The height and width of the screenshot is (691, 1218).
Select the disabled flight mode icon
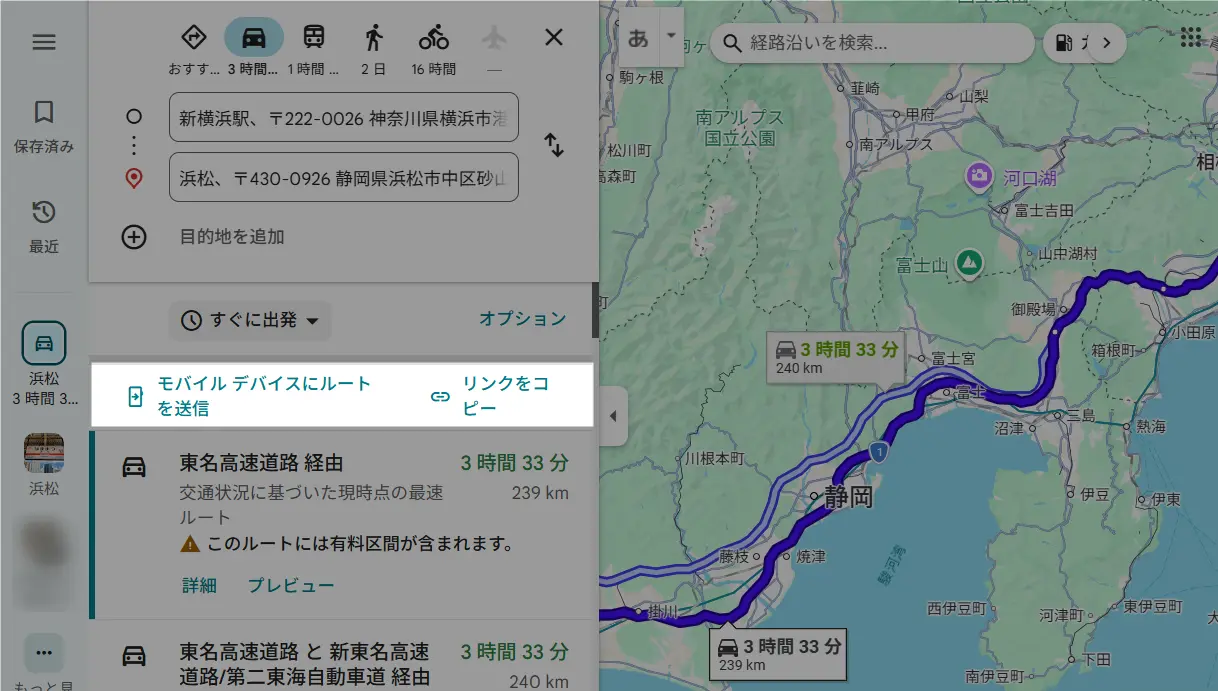click(494, 38)
